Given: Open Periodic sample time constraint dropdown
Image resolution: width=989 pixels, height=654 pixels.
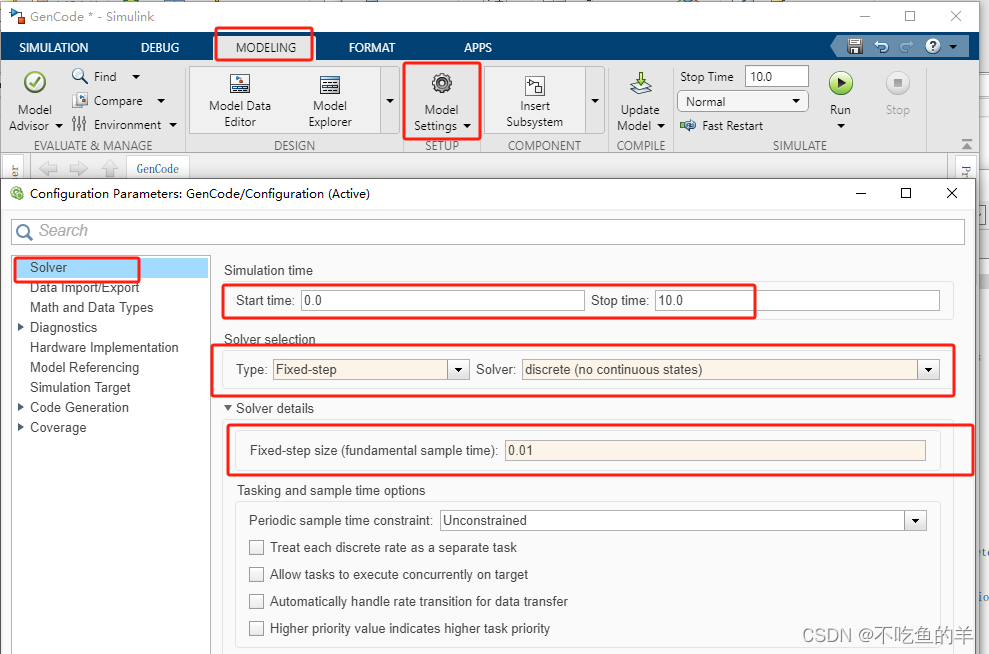Looking at the screenshot, I should [x=915, y=521].
